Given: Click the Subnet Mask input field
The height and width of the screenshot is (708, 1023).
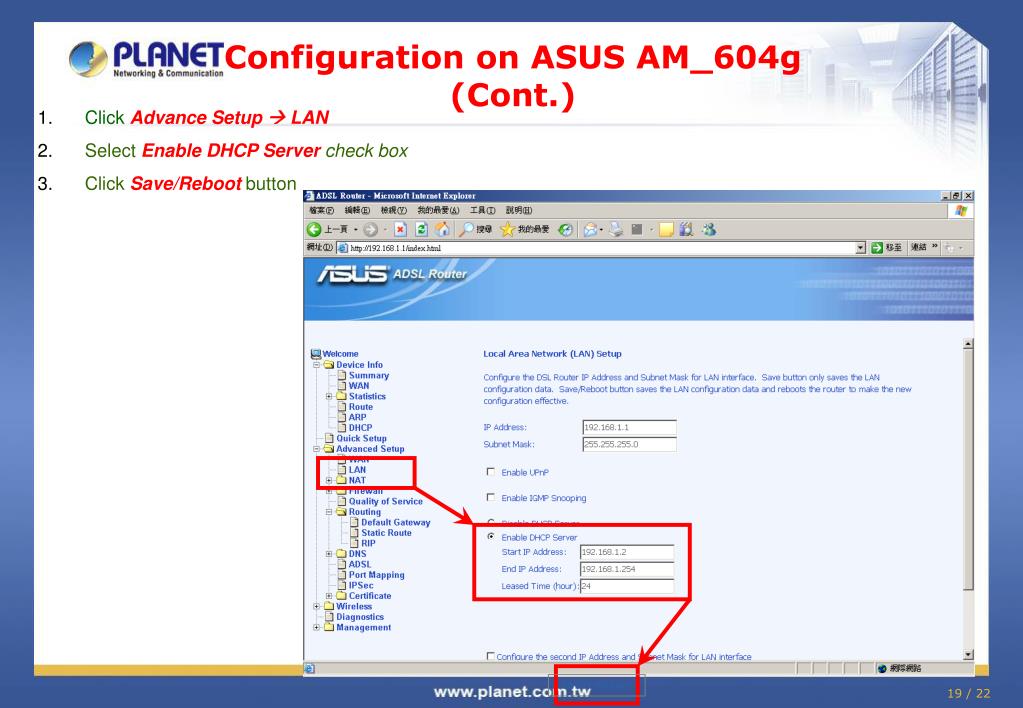Looking at the screenshot, I should click(629, 444).
